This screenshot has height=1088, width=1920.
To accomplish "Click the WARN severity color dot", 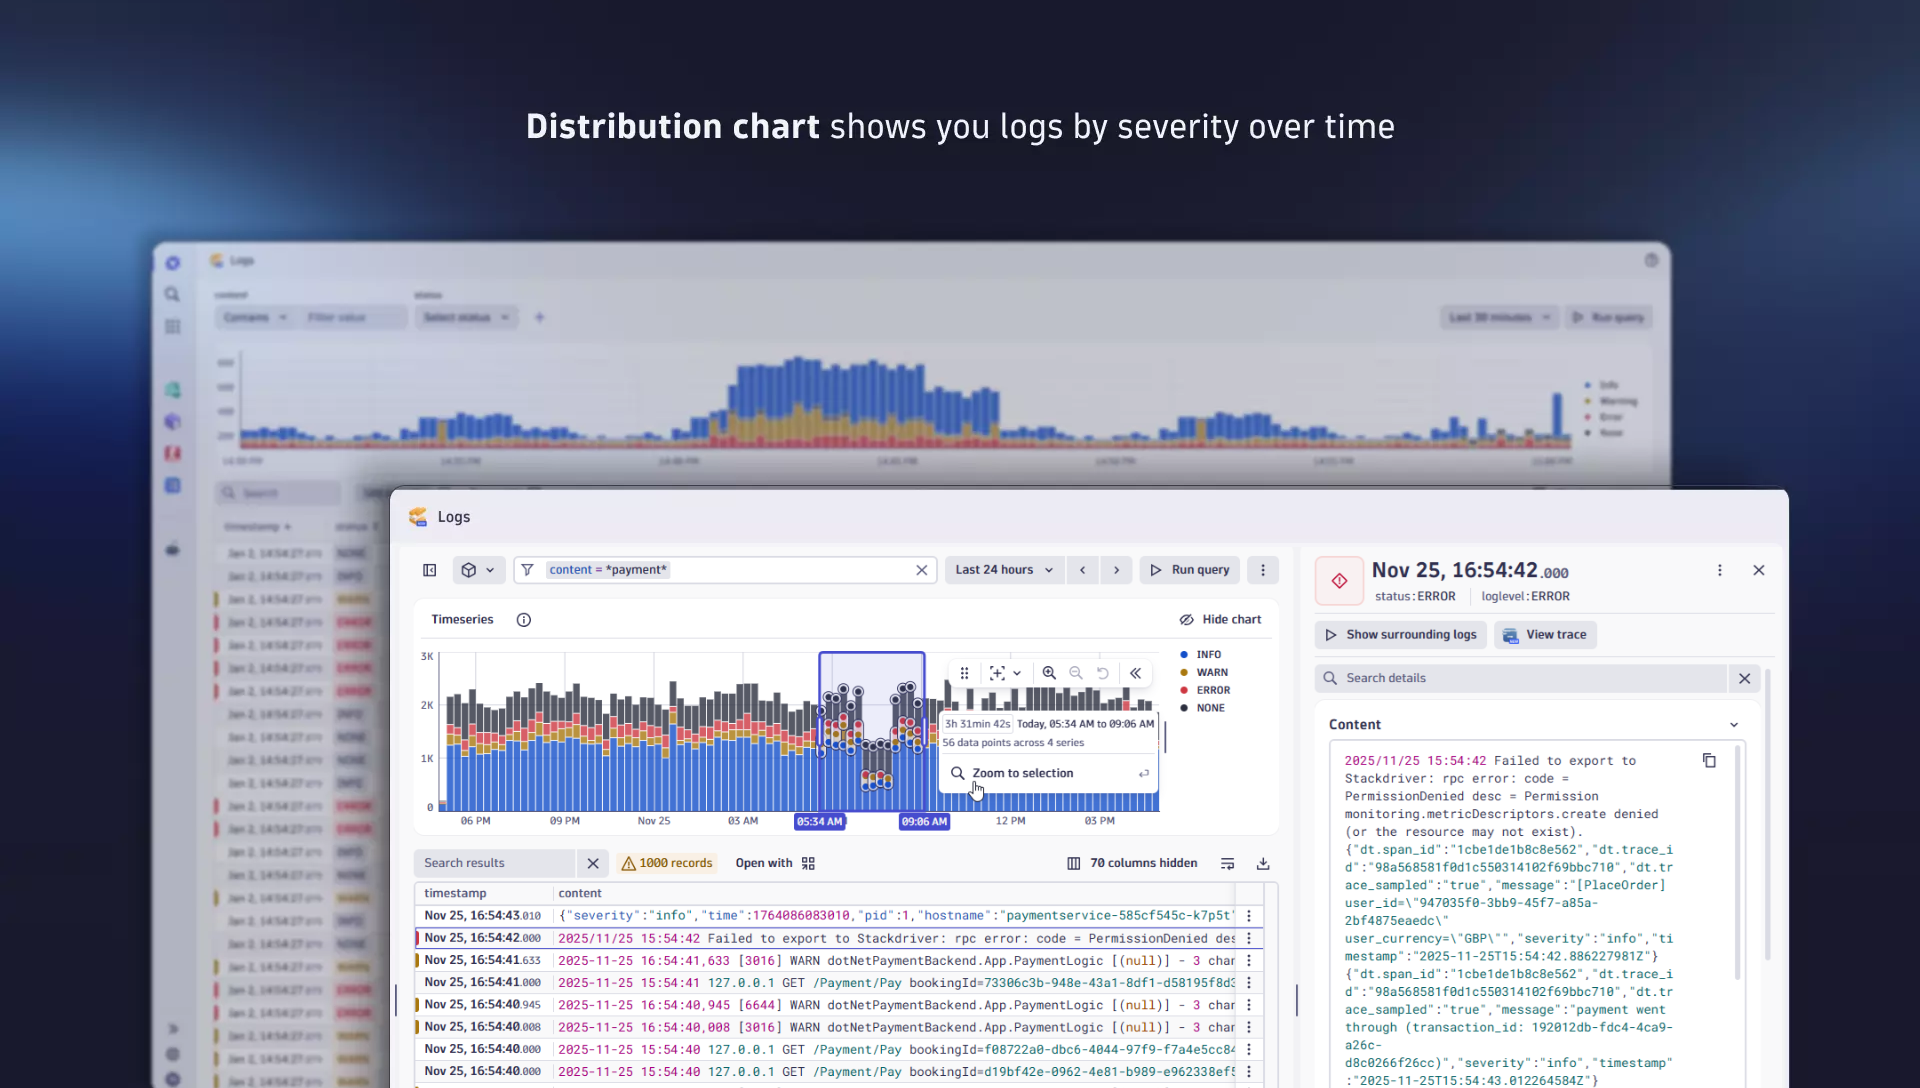I will pyautogui.click(x=1185, y=672).
